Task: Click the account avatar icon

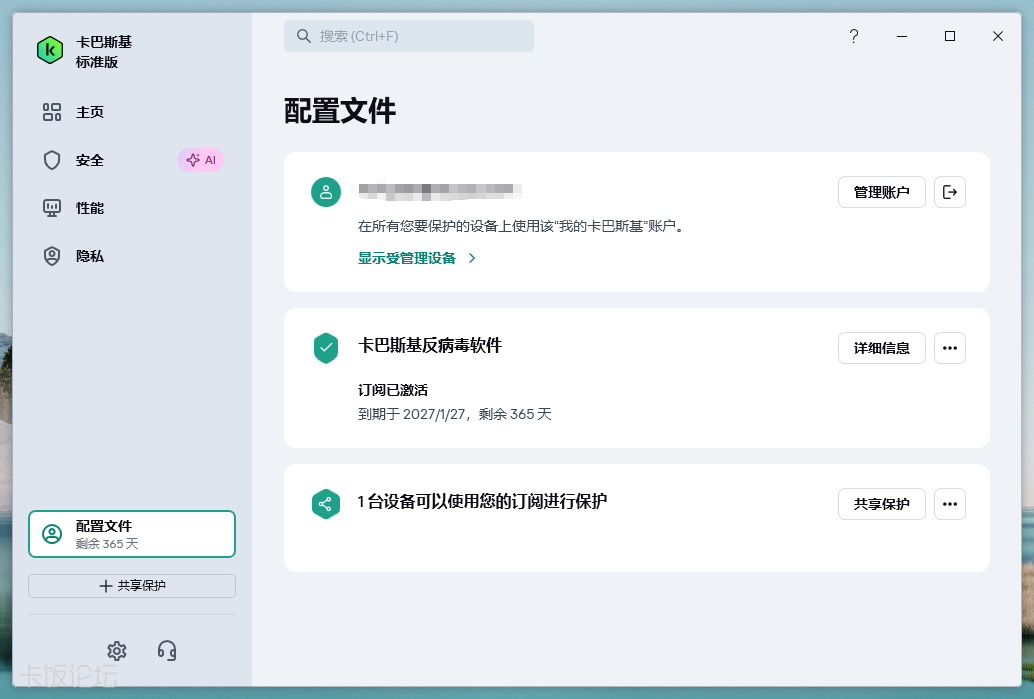Action: click(326, 192)
